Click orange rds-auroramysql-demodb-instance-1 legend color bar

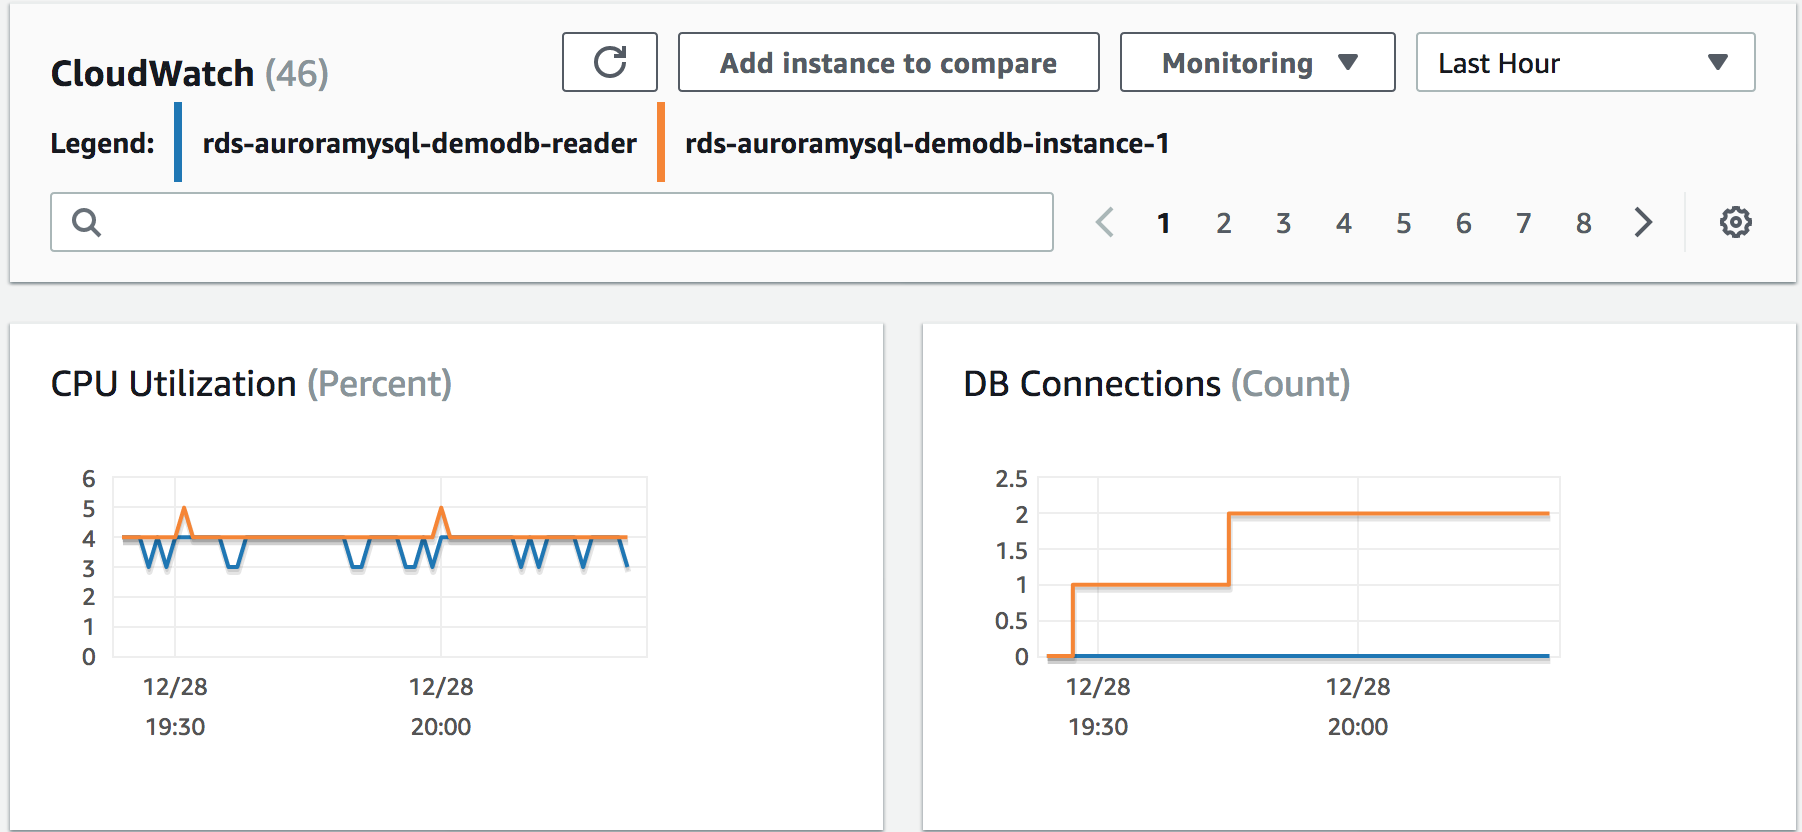pyautogui.click(x=661, y=142)
